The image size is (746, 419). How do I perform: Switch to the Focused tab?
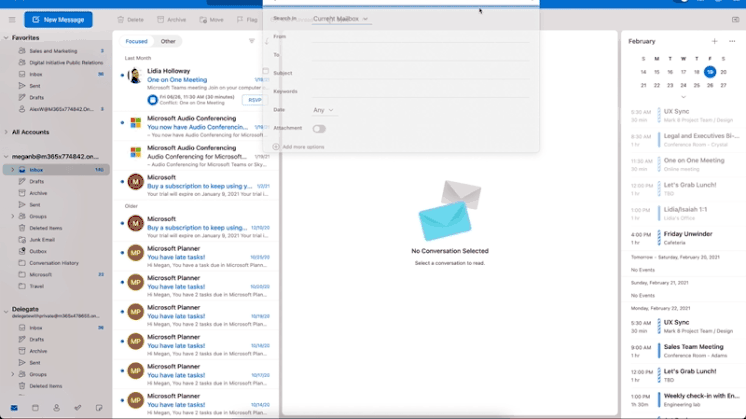click(x=136, y=41)
